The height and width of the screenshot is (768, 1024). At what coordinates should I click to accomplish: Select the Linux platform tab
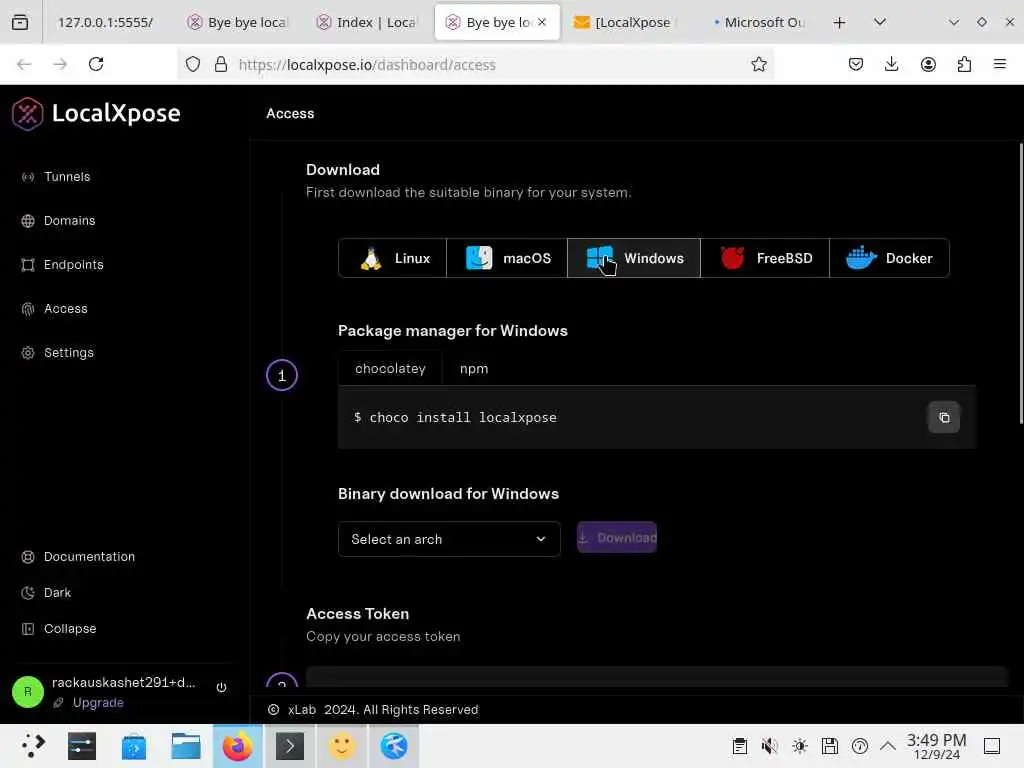393,259
